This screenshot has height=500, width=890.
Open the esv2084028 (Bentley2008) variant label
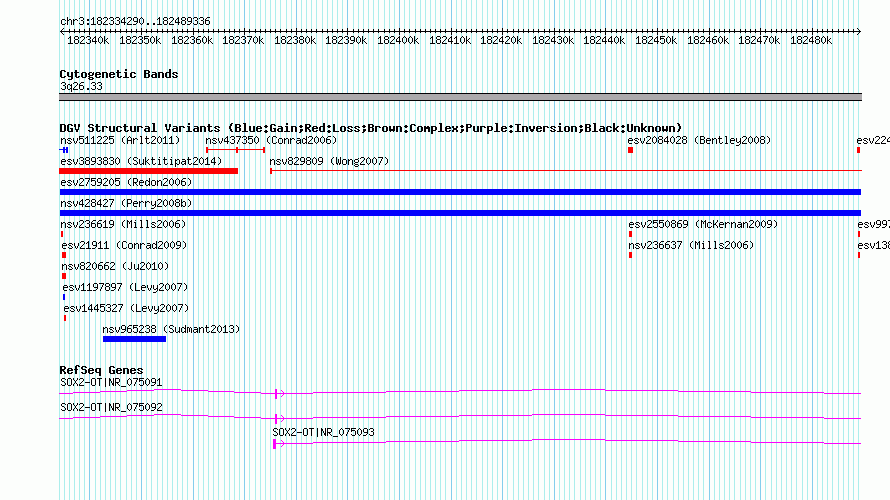click(x=699, y=140)
